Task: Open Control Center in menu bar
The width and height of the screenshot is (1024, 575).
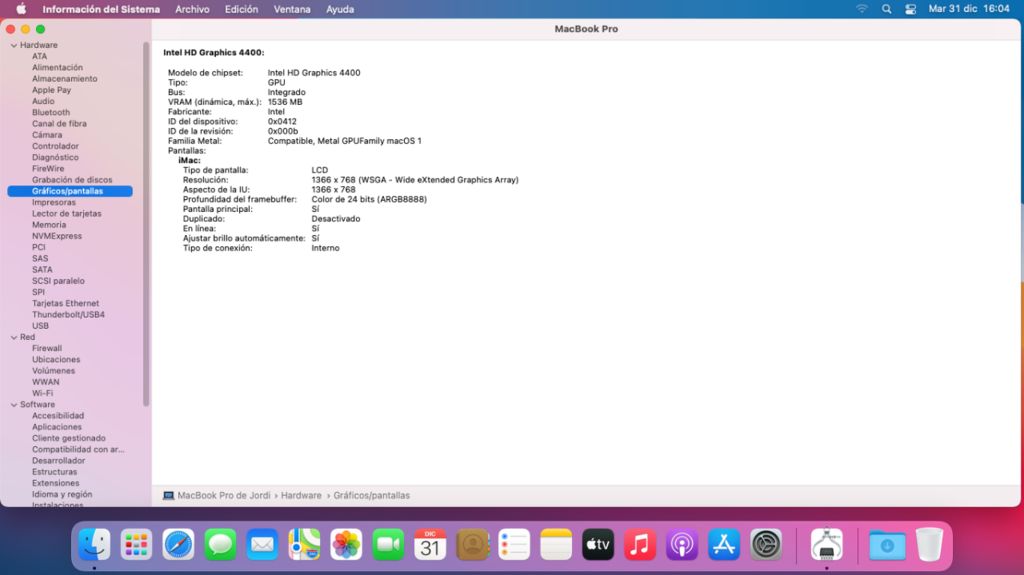Action: [x=910, y=9]
